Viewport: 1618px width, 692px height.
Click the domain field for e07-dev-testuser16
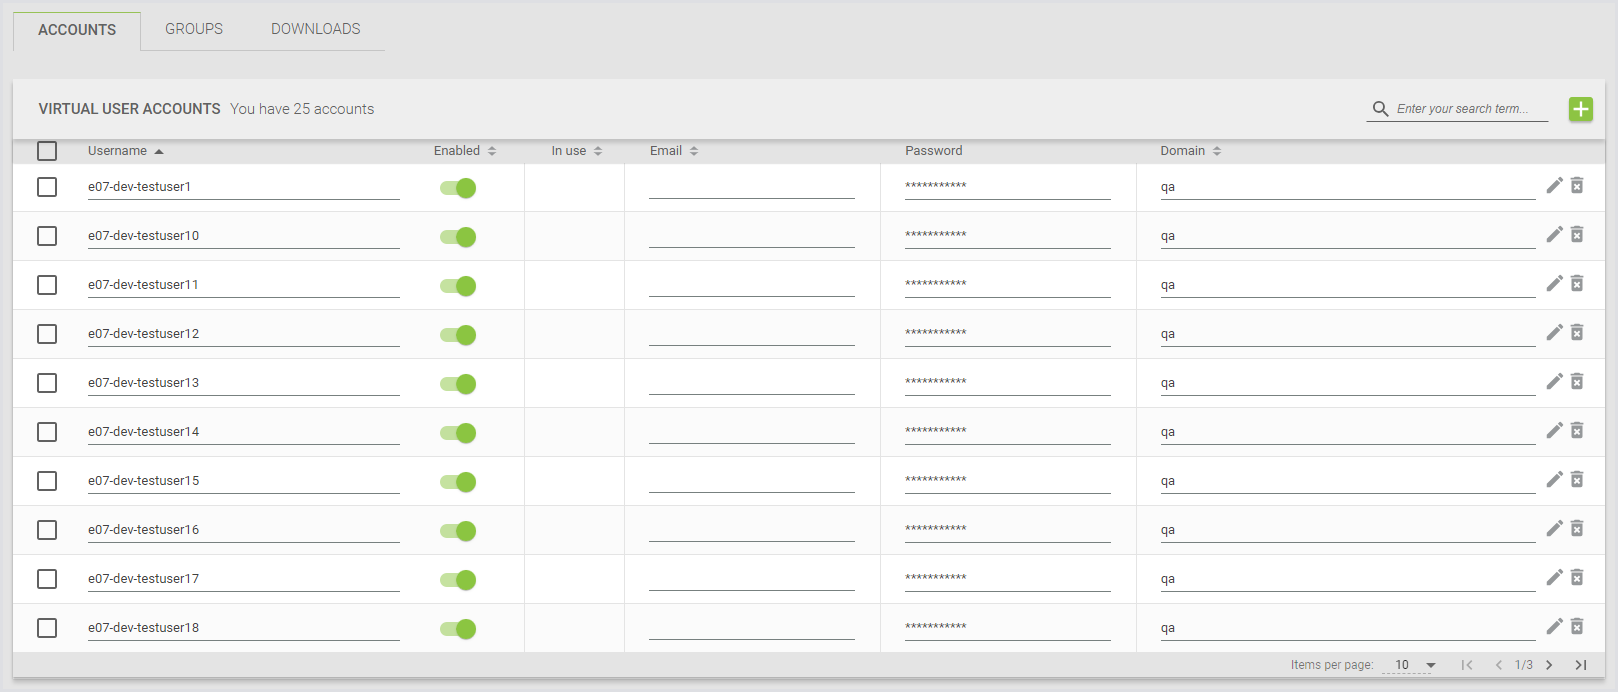tap(1348, 530)
